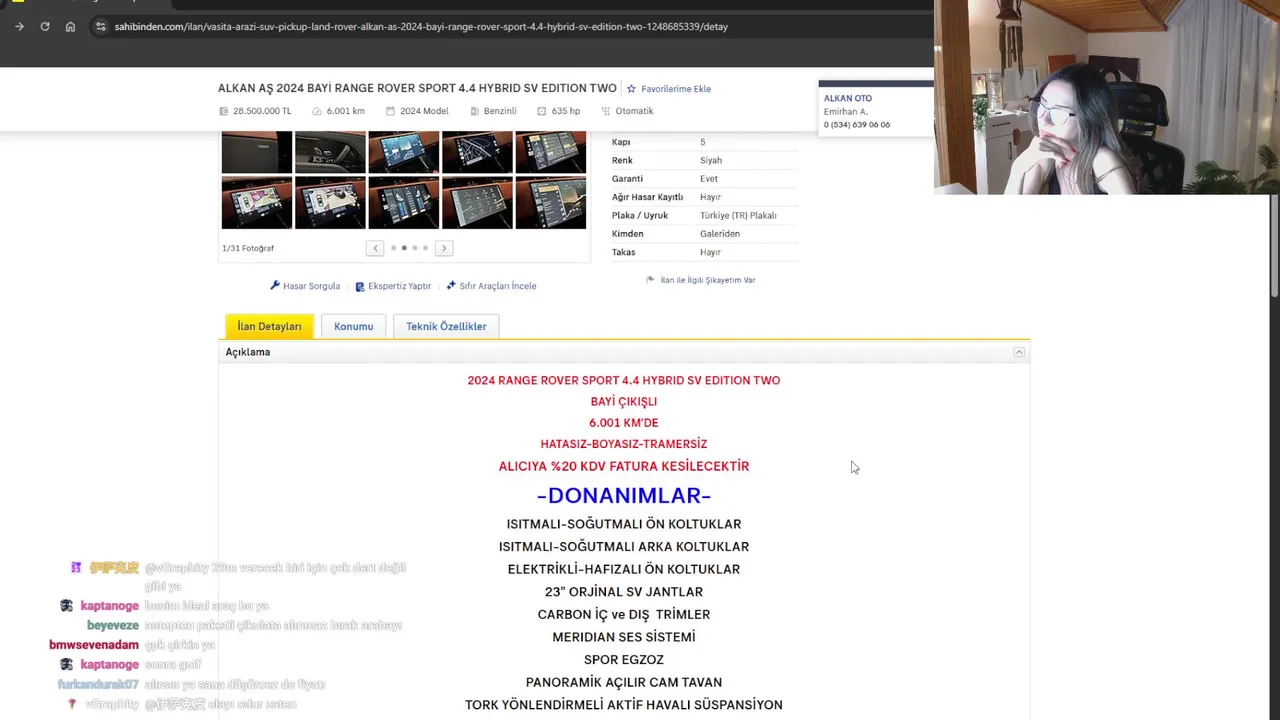Click the star icon for Favorilerime Ekle
The height and width of the screenshot is (720, 1280).
(x=631, y=89)
